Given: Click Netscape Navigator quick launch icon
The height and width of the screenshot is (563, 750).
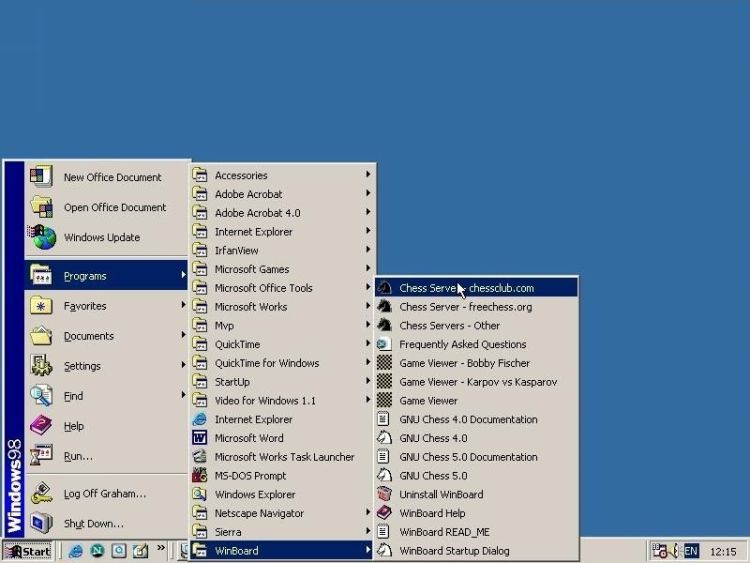Looking at the screenshot, I should tap(98, 551).
